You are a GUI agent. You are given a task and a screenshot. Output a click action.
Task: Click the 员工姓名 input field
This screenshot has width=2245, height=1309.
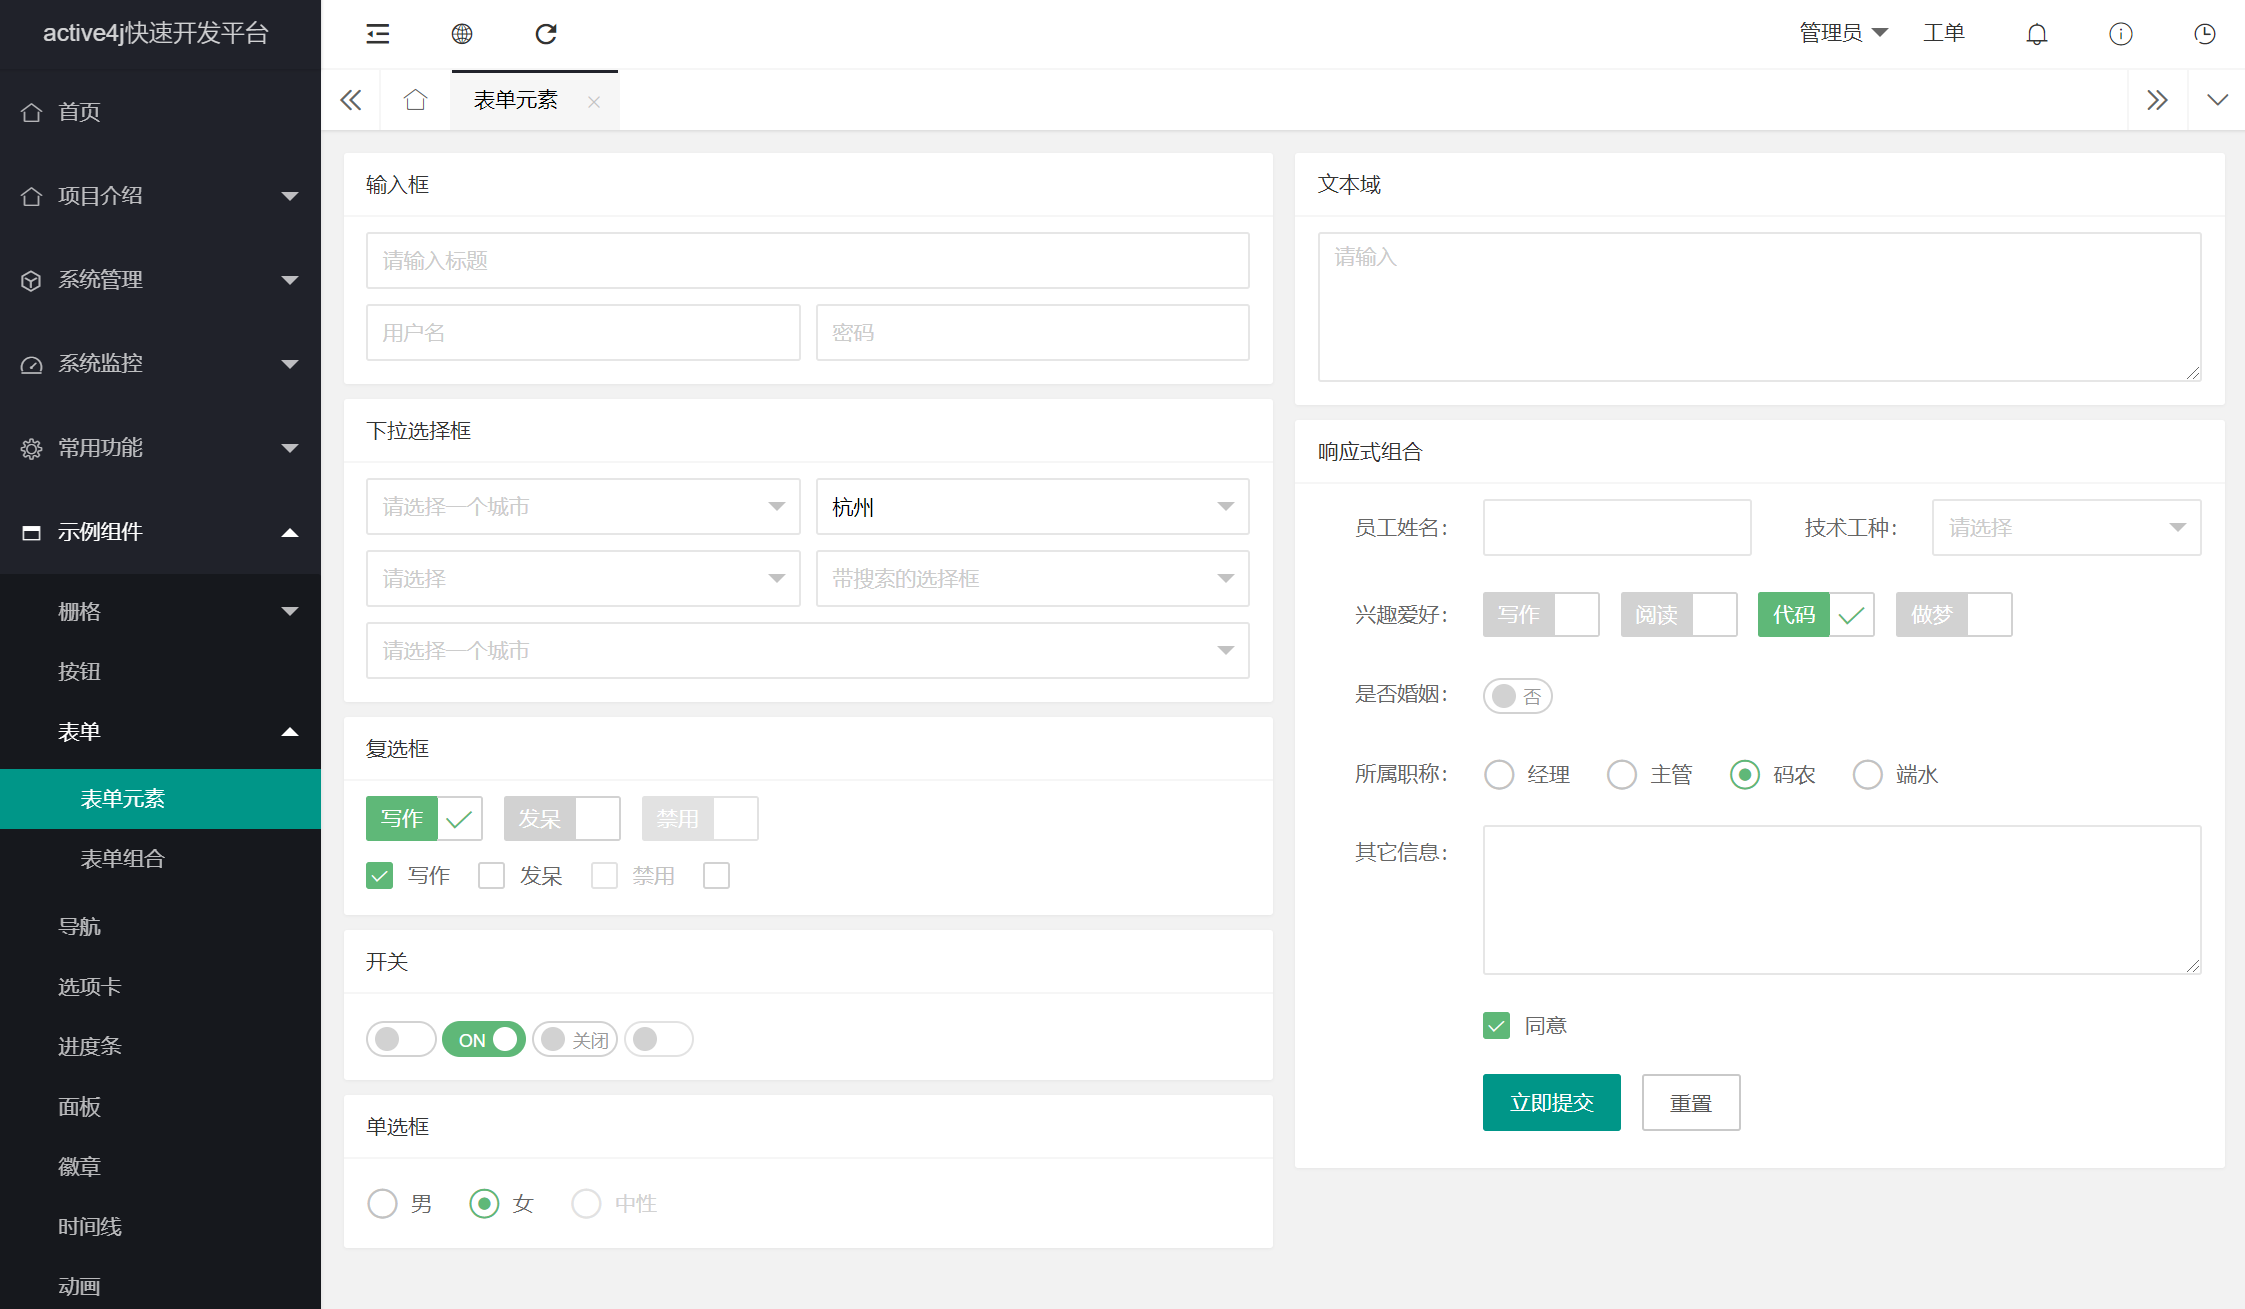tap(1617, 528)
